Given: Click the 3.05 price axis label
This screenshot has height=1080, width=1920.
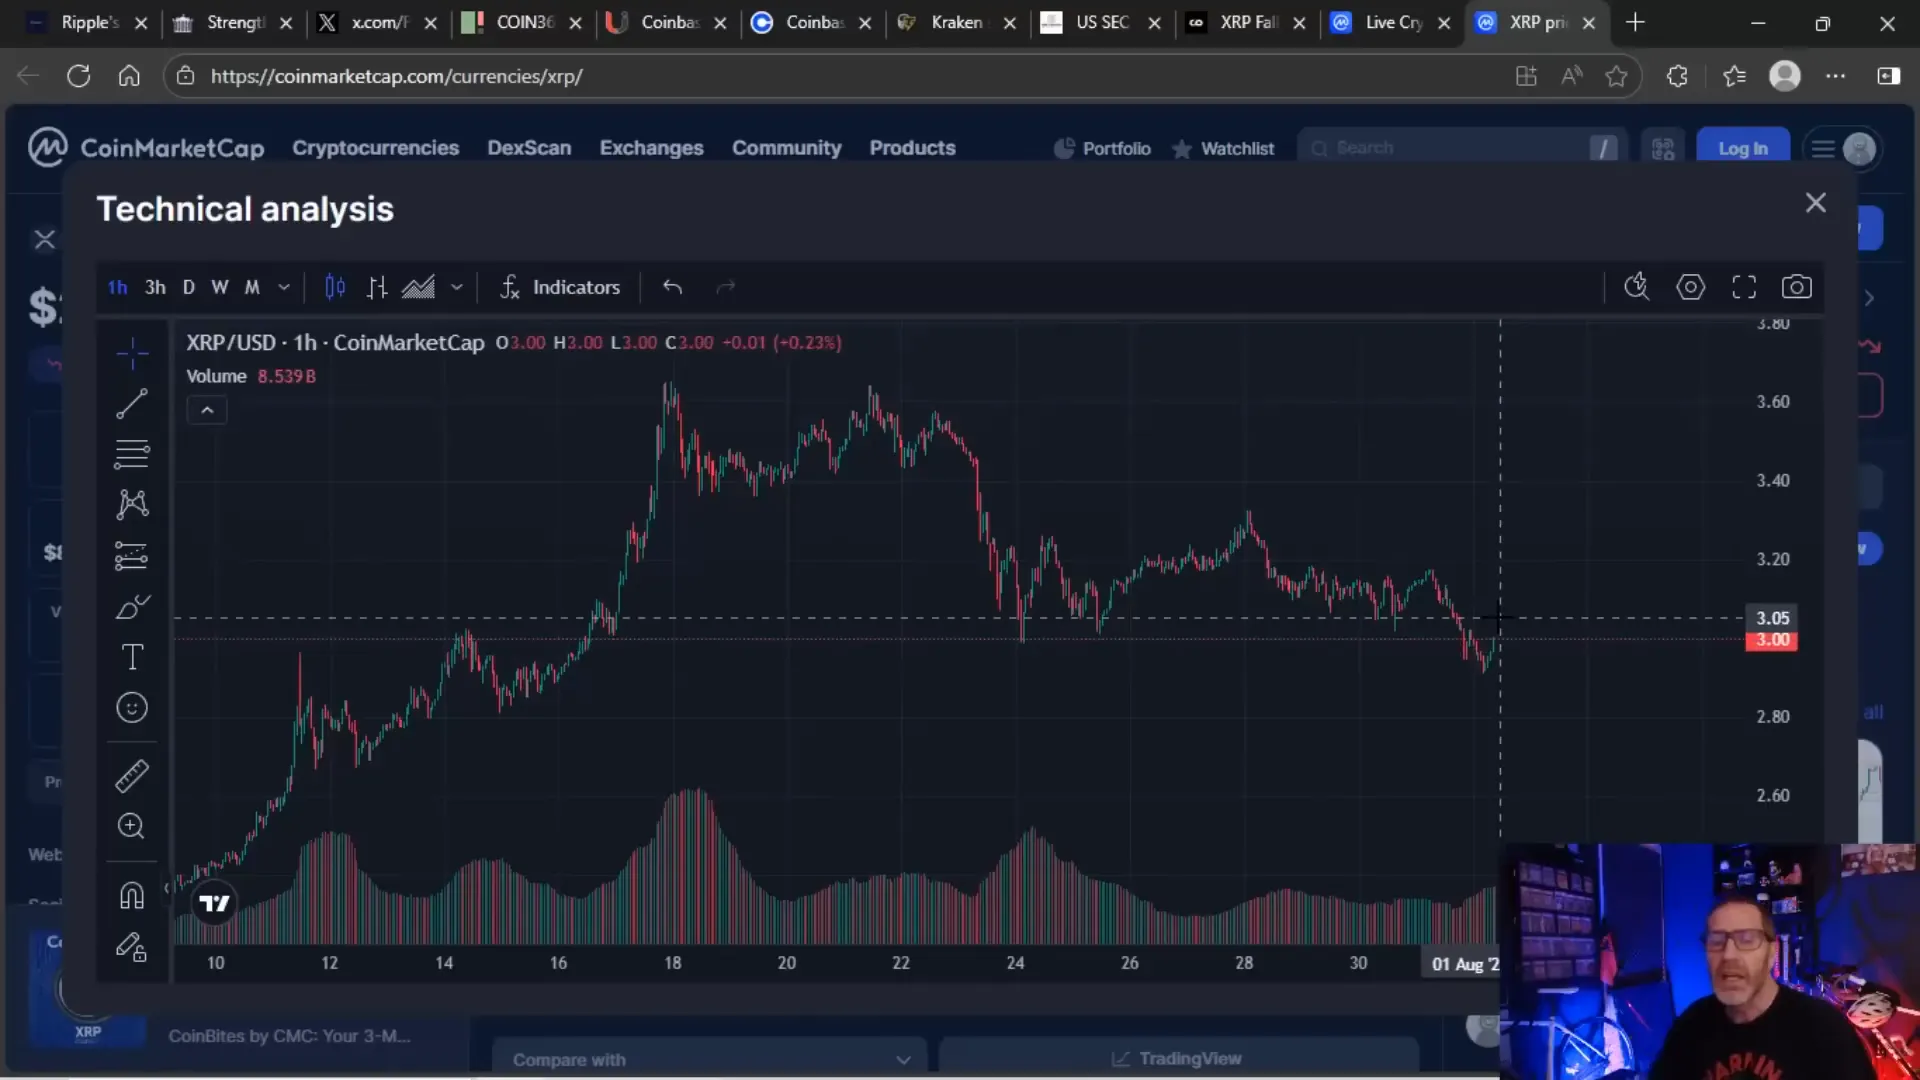Looking at the screenshot, I should click(1772, 618).
